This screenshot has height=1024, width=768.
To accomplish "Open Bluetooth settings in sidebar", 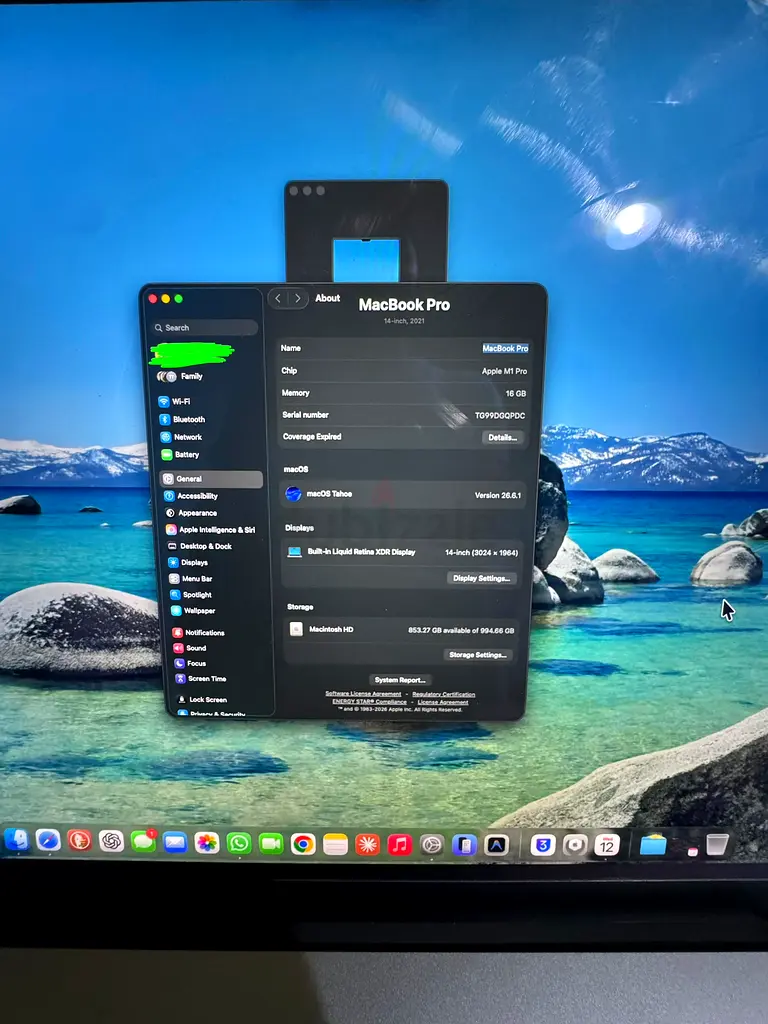I will pos(183,419).
